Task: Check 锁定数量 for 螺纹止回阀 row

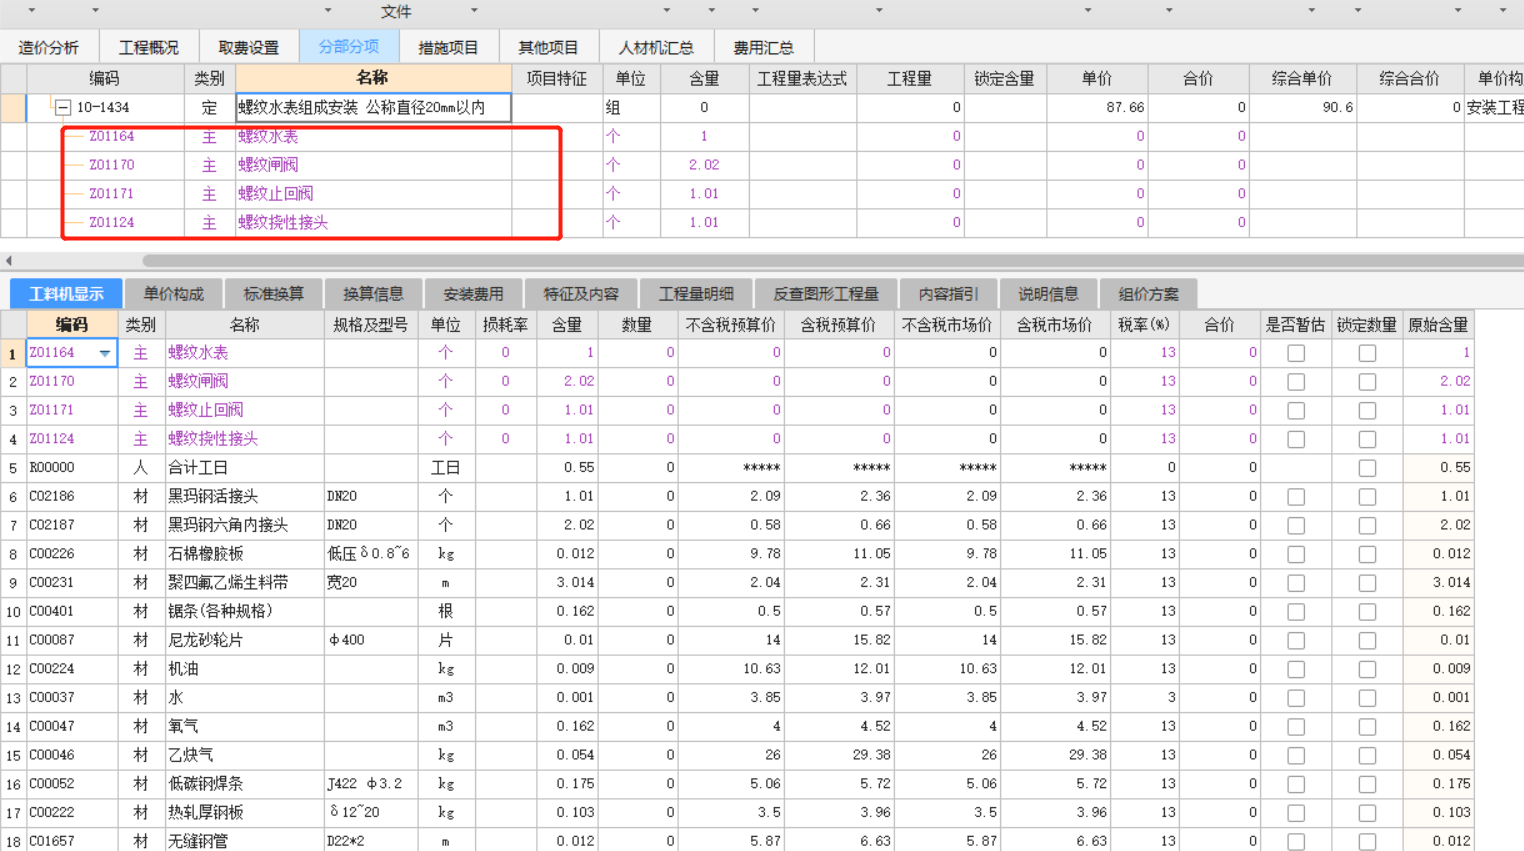Action: point(1367,411)
